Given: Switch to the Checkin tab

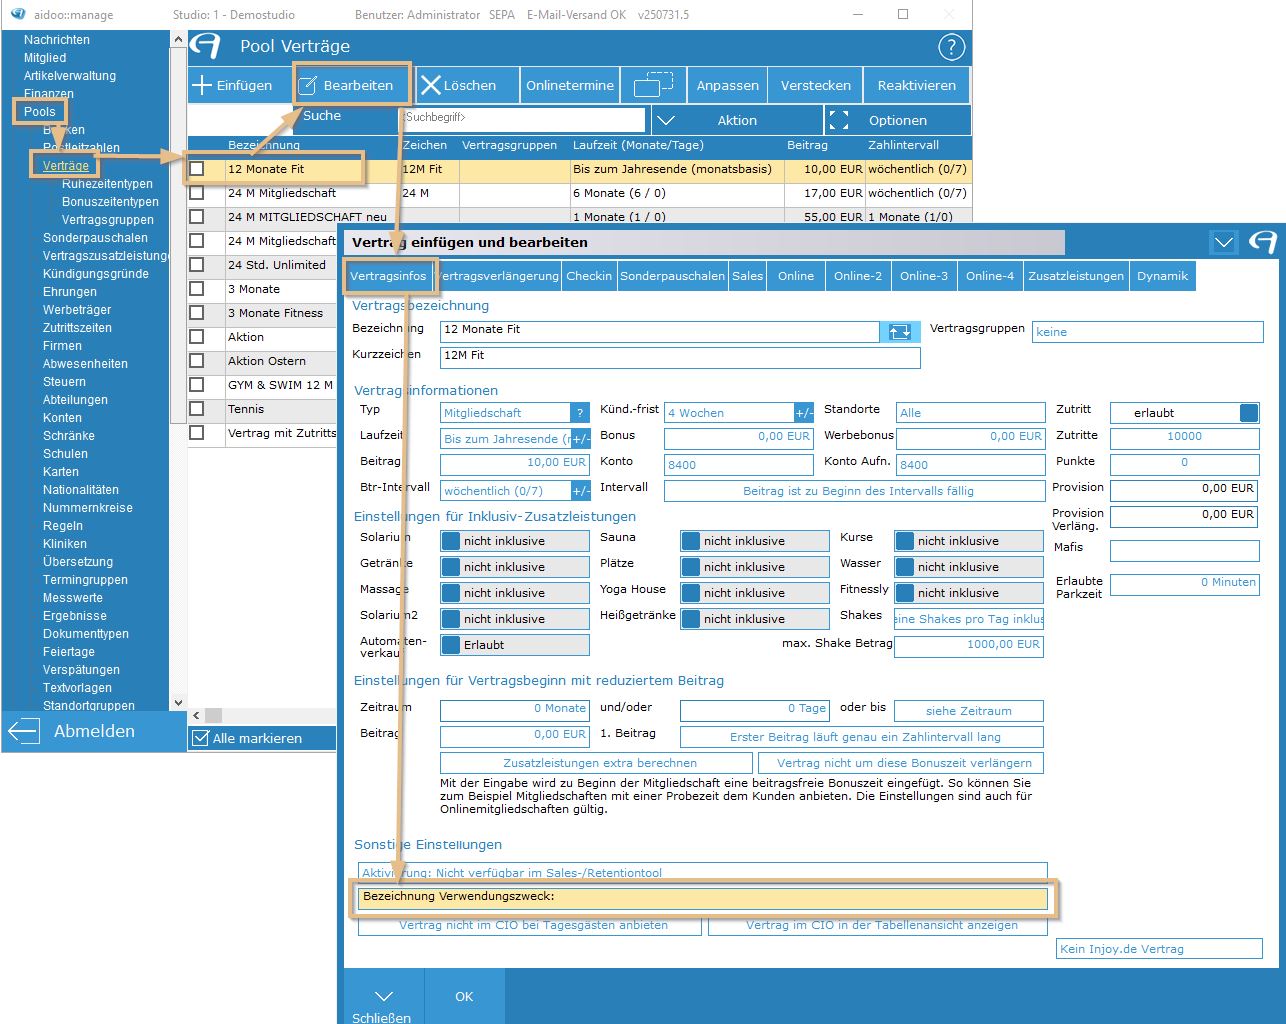Looking at the screenshot, I should 589,276.
